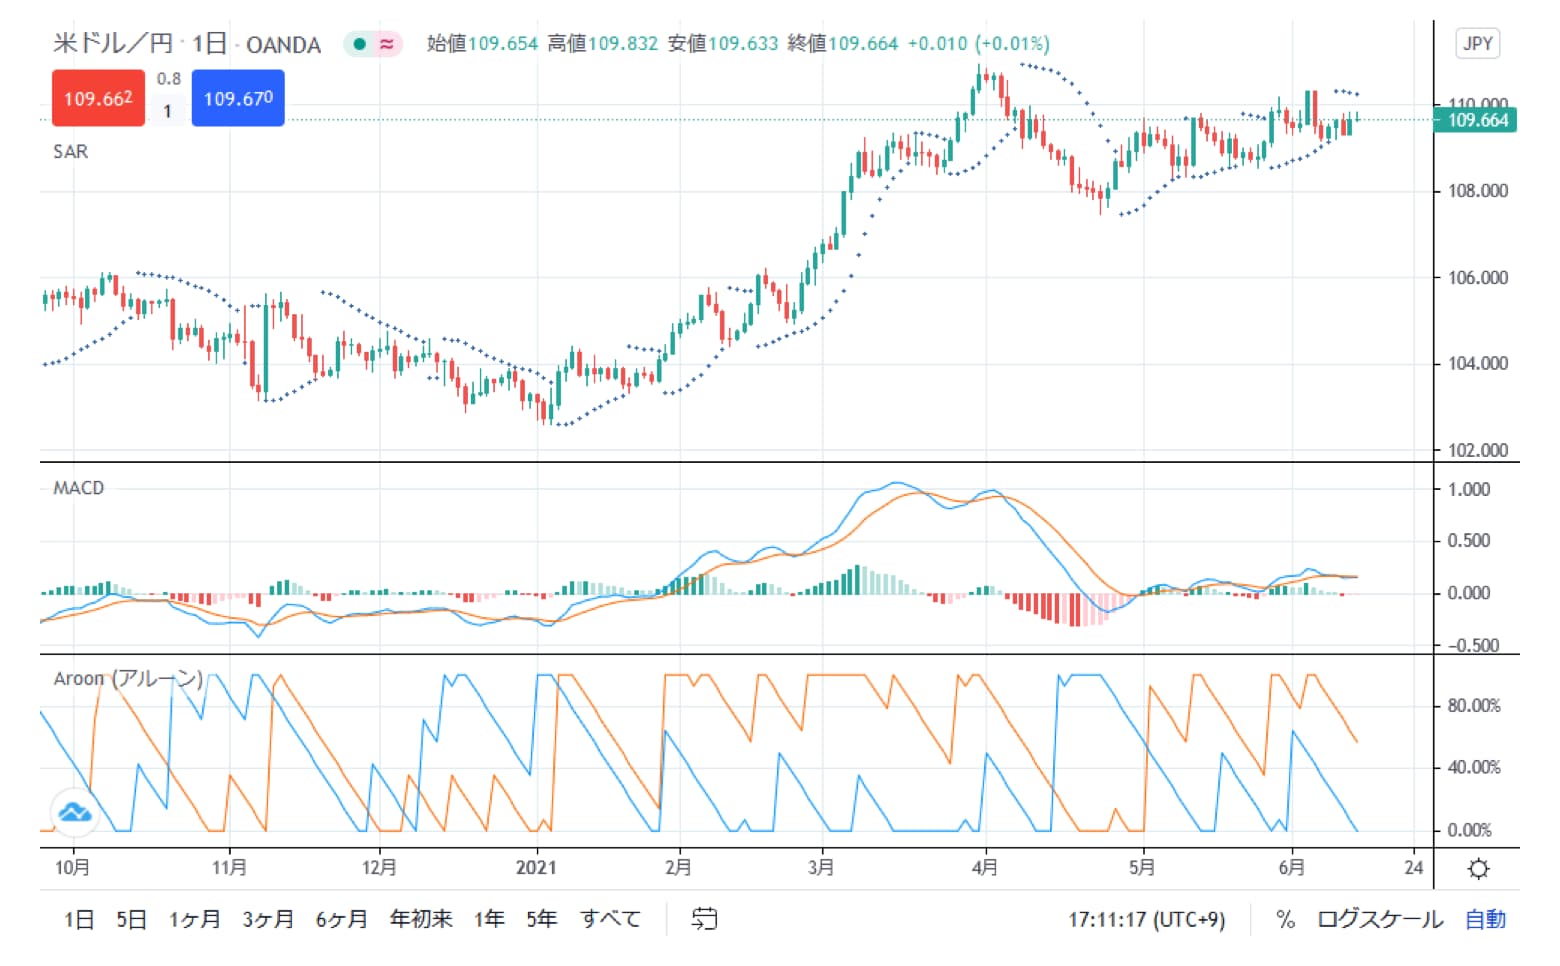Click the SAR indicator label

[x=70, y=152]
